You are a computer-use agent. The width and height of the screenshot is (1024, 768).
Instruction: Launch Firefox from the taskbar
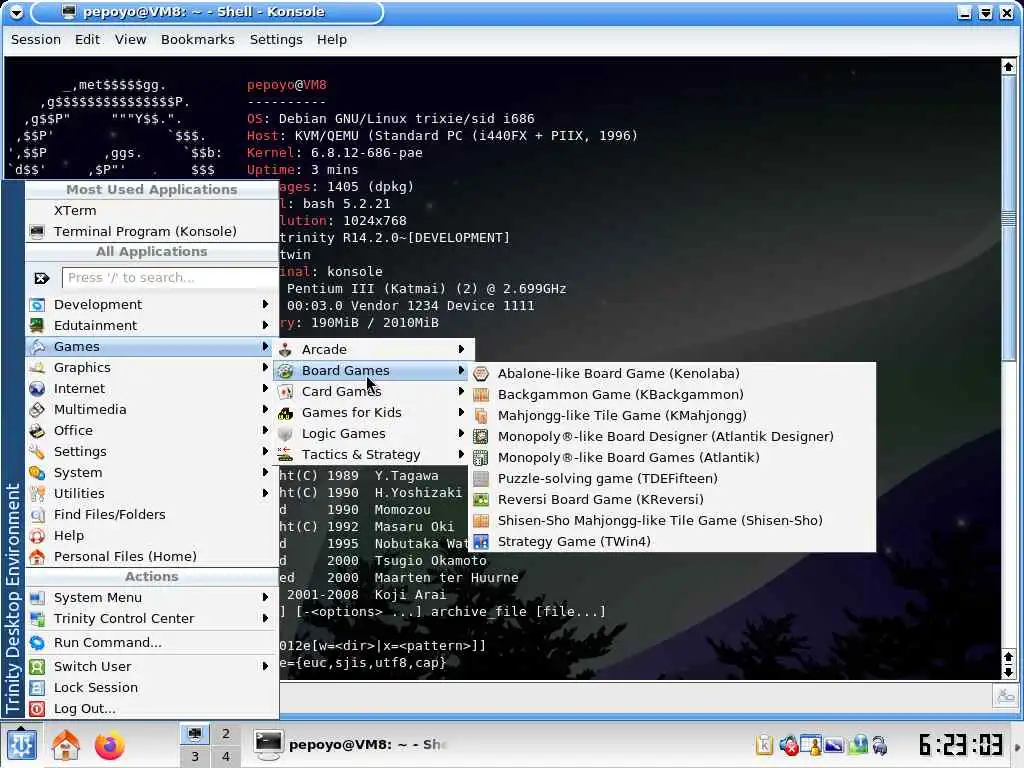tap(110, 745)
